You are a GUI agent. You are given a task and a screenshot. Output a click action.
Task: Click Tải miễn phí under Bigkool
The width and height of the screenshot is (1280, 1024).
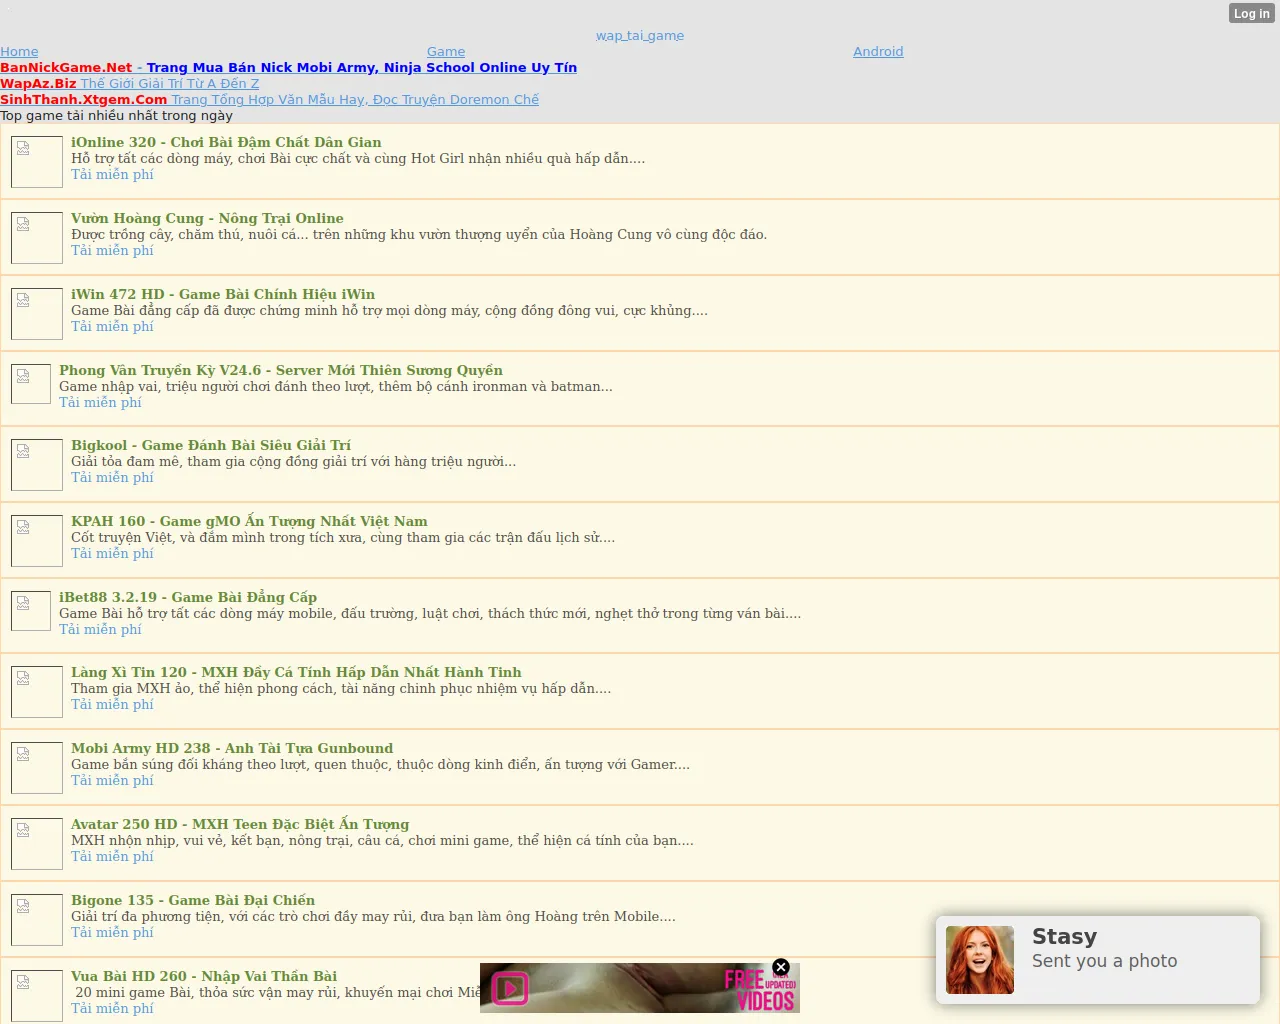[x=112, y=477]
